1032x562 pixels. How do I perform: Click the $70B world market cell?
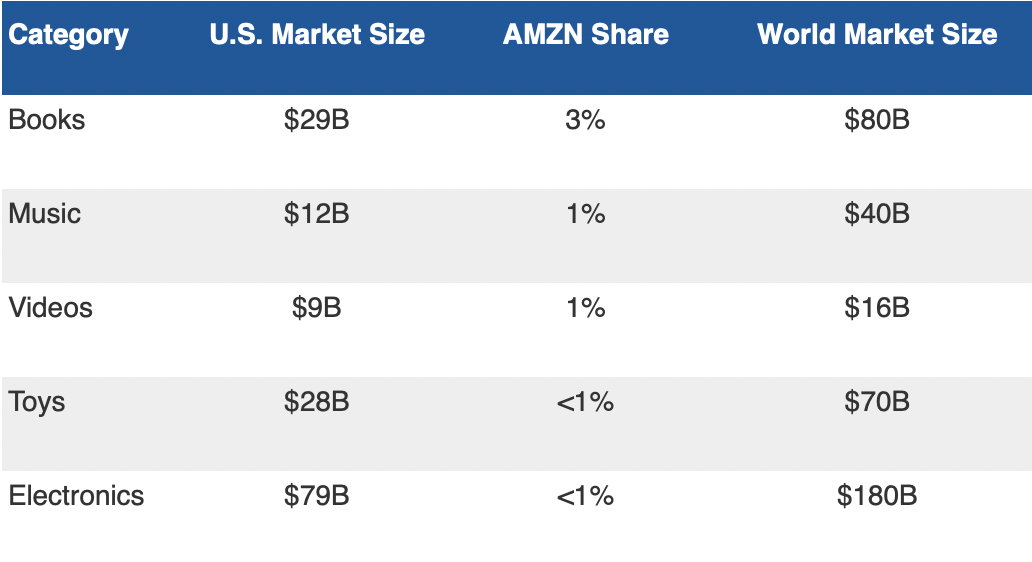tap(877, 402)
